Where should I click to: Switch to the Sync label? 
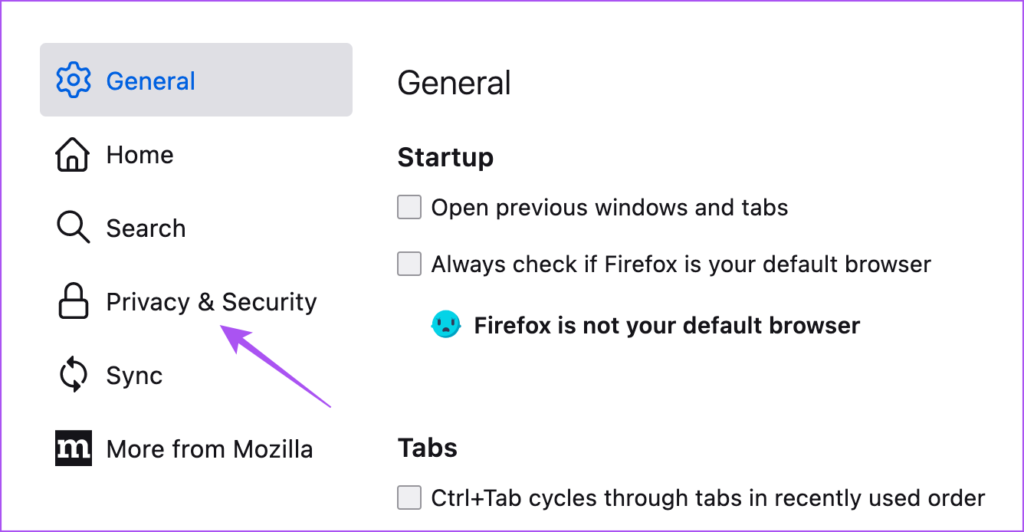point(134,376)
